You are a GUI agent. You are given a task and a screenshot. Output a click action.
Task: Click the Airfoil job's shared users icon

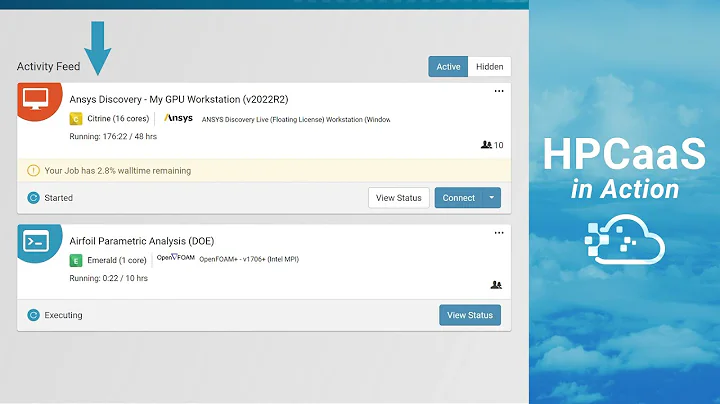coord(496,285)
